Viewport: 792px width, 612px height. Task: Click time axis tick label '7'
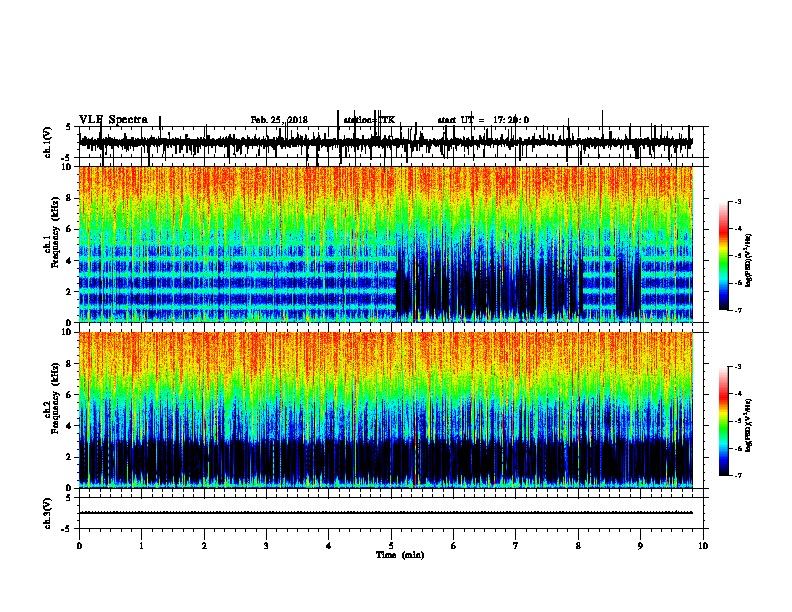pos(516,545)
